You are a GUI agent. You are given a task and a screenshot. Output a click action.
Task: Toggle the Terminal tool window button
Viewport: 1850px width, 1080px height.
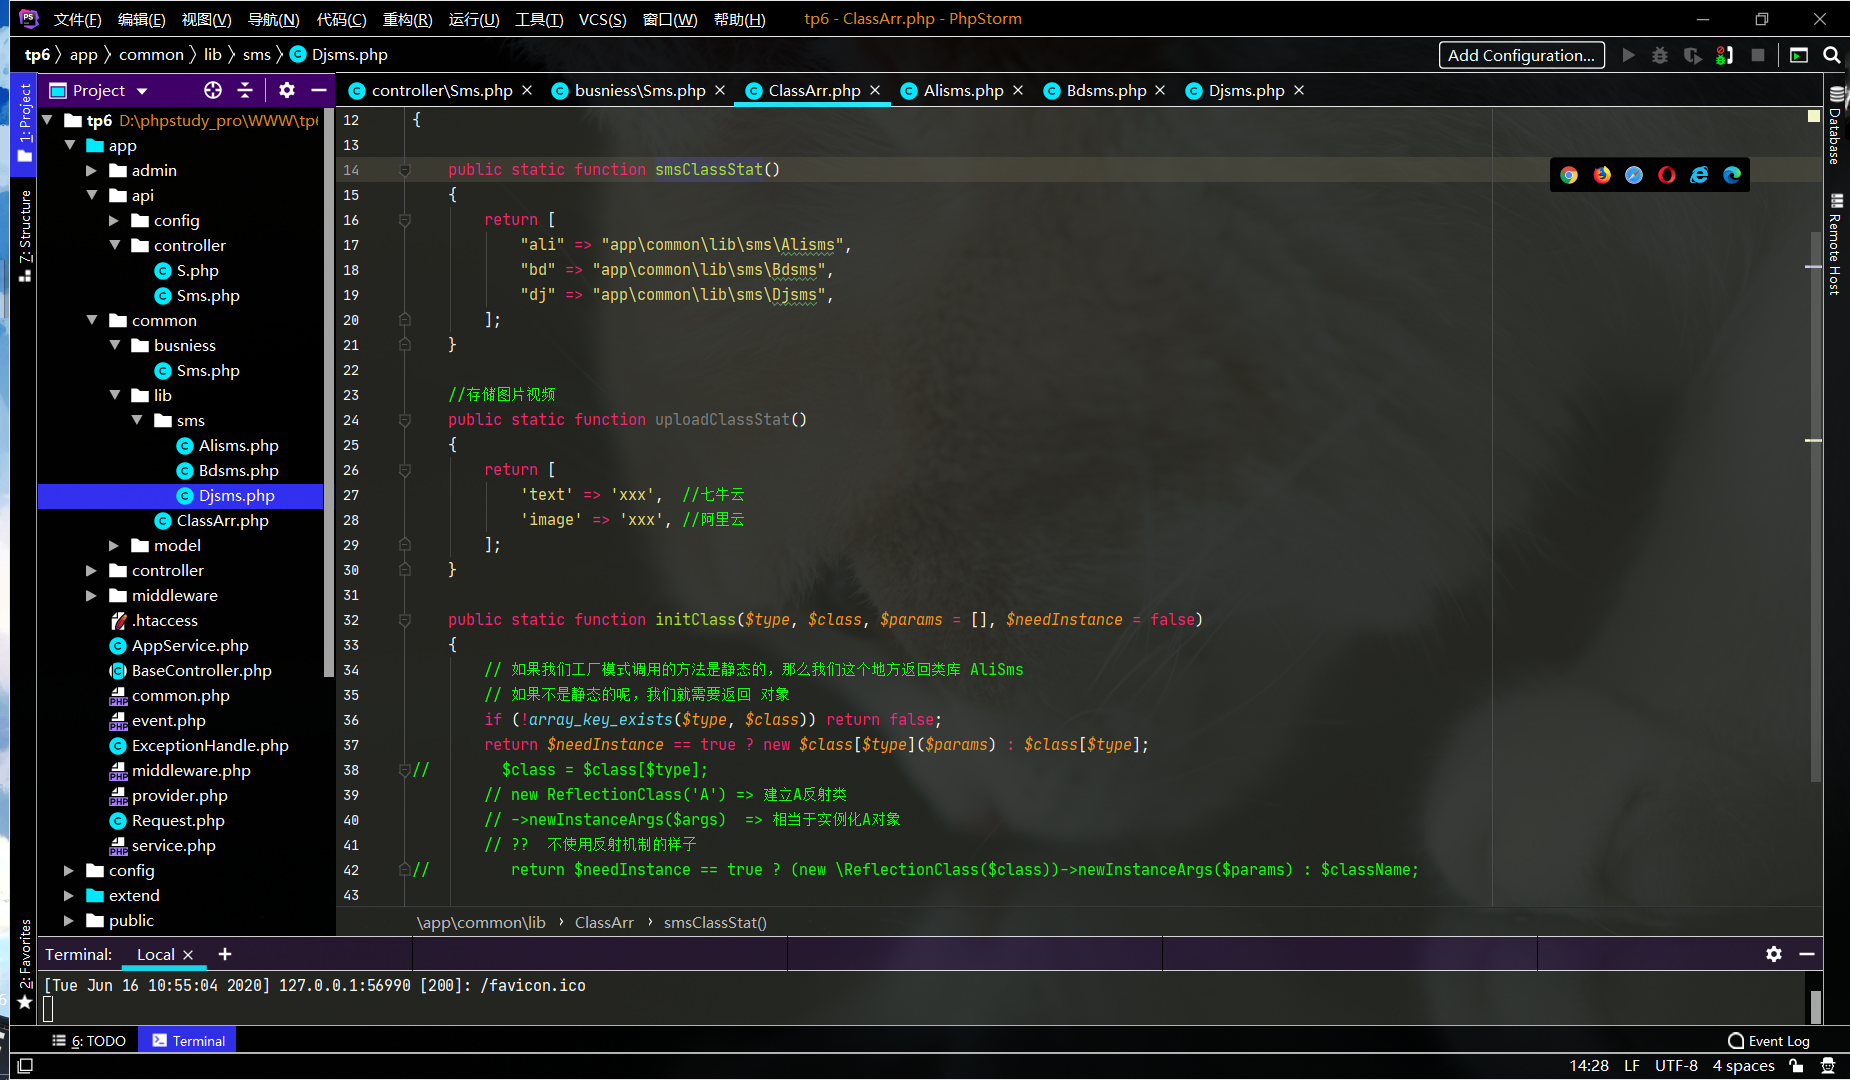coord(188,1040)
